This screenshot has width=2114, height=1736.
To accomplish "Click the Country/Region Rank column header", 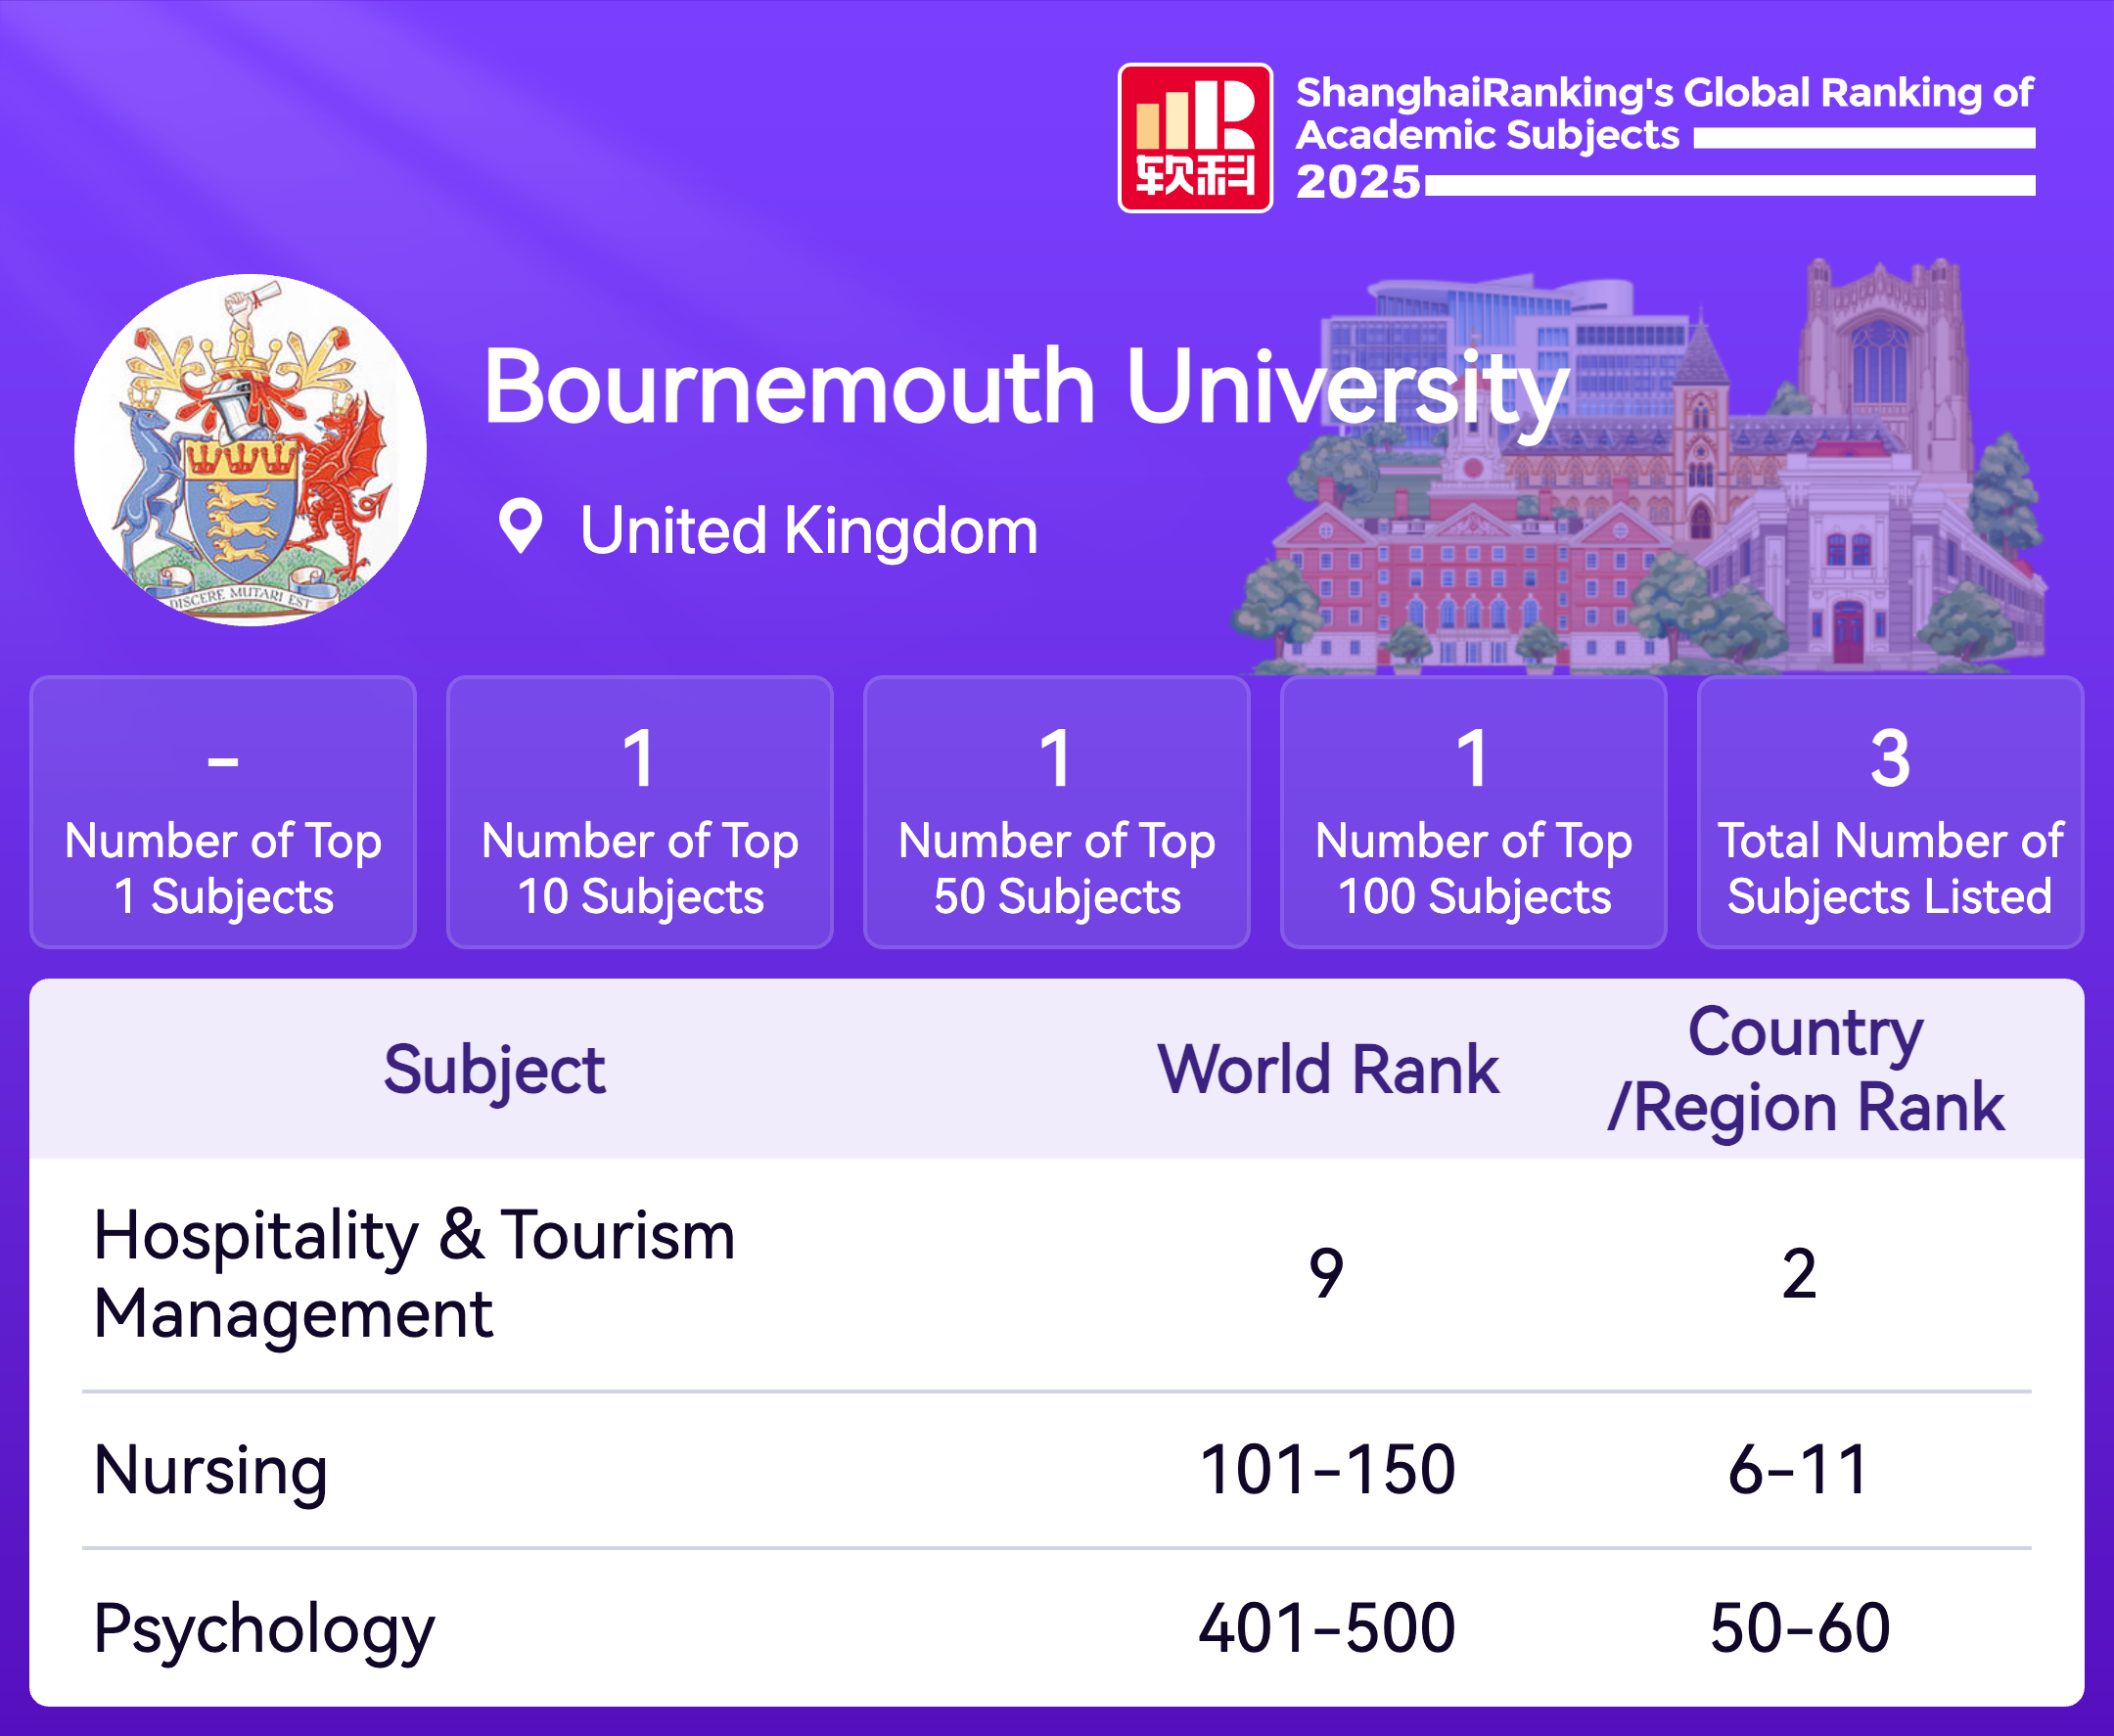I will (x=1805, y=1070).
